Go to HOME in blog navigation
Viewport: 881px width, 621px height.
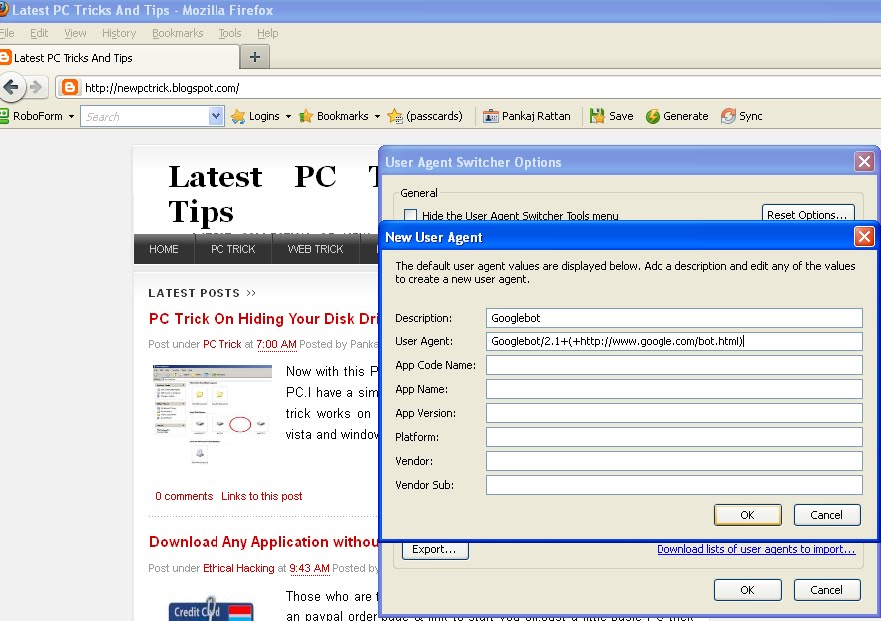tap(164, 249)
